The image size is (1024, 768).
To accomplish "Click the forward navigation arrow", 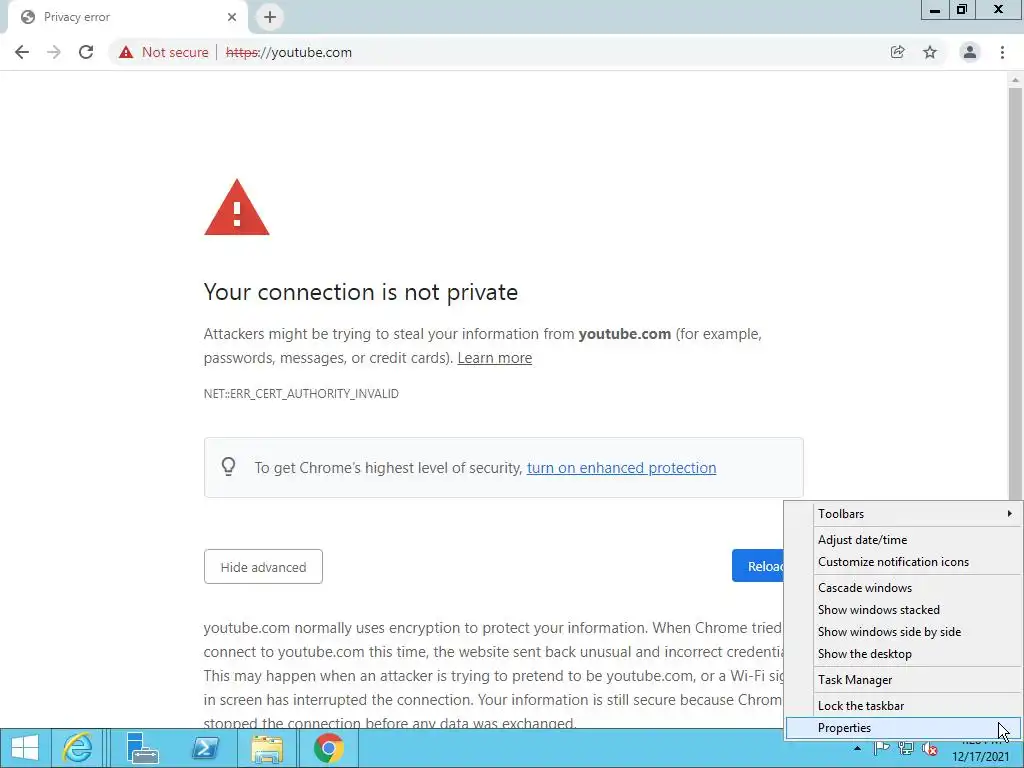I will click(x=54, y=52).
